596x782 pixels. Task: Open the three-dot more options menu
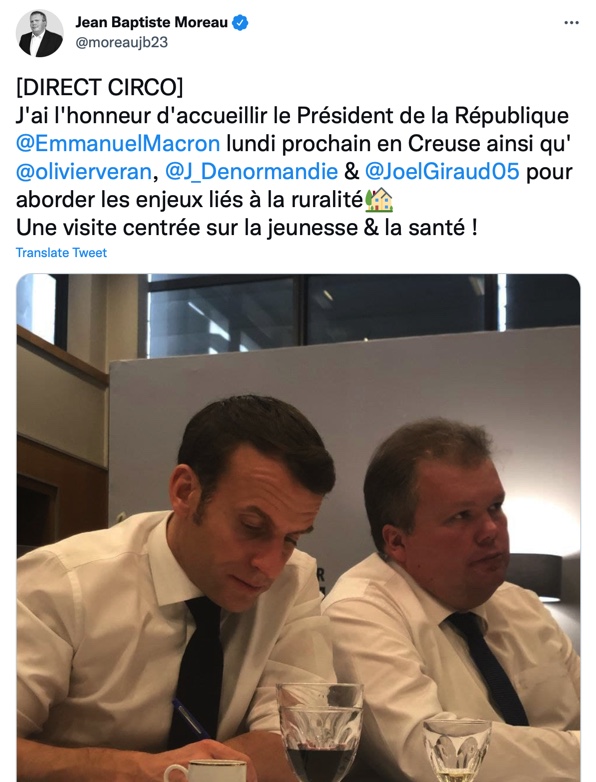(x=571, y=23)
